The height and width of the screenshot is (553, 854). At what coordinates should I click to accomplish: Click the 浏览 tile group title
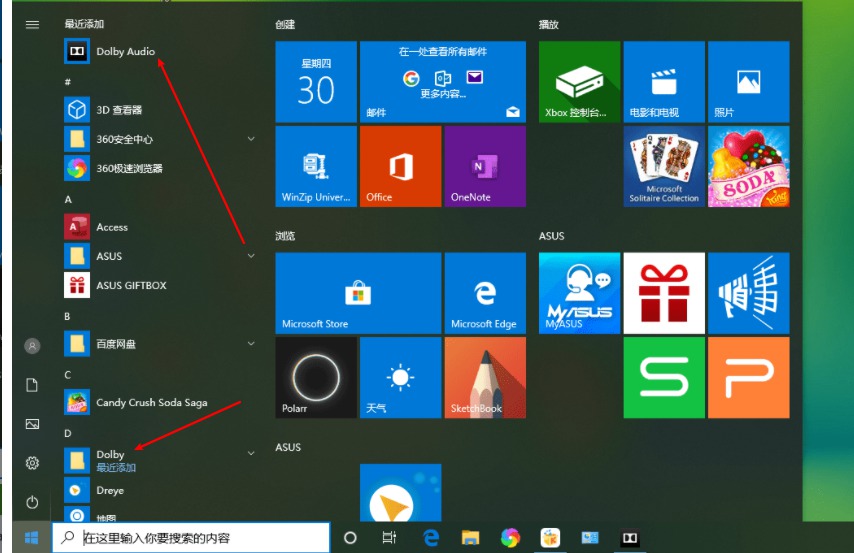pos(285,236)
